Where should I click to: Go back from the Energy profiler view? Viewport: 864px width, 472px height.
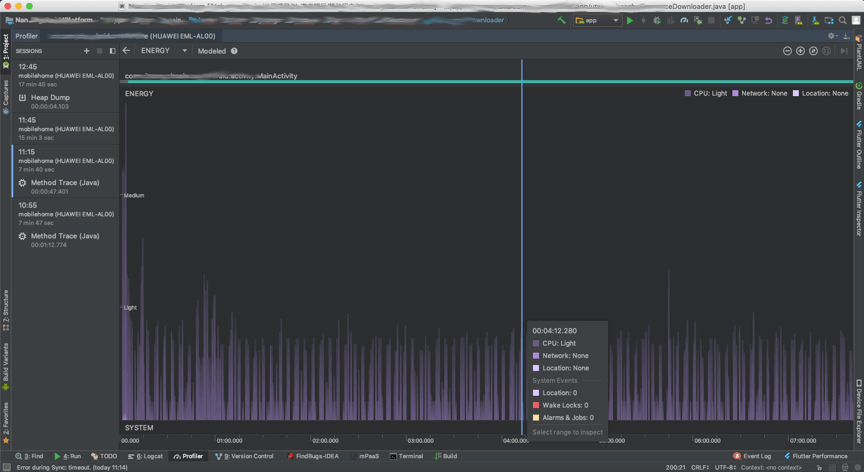pyautogui.click(x=126, y=51)
